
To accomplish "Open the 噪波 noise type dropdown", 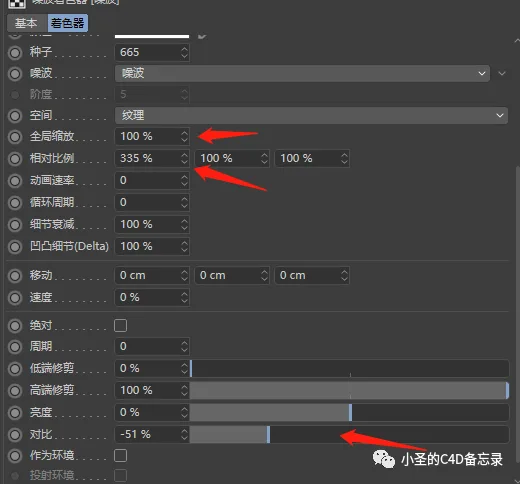I will pyautogui.click(x=302, y=73).
